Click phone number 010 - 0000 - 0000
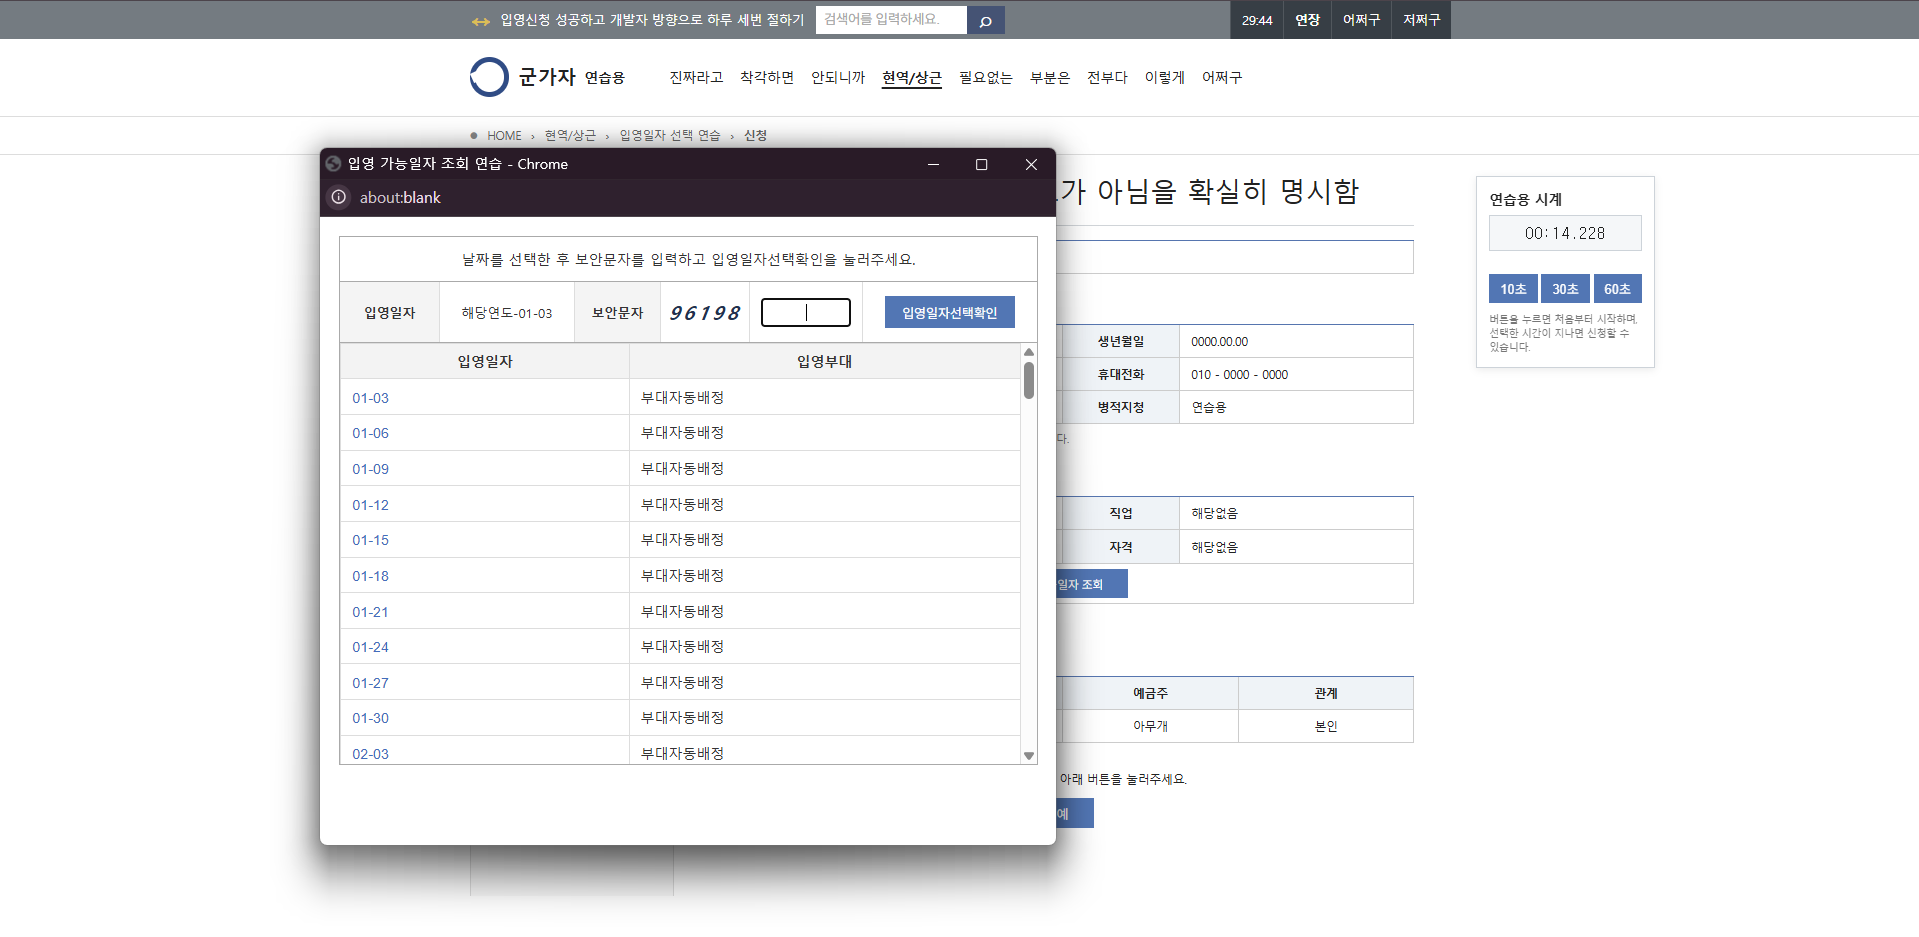Image resolution: width=1919 pixels, height=937 pixels. click(x=1240, y=375)
